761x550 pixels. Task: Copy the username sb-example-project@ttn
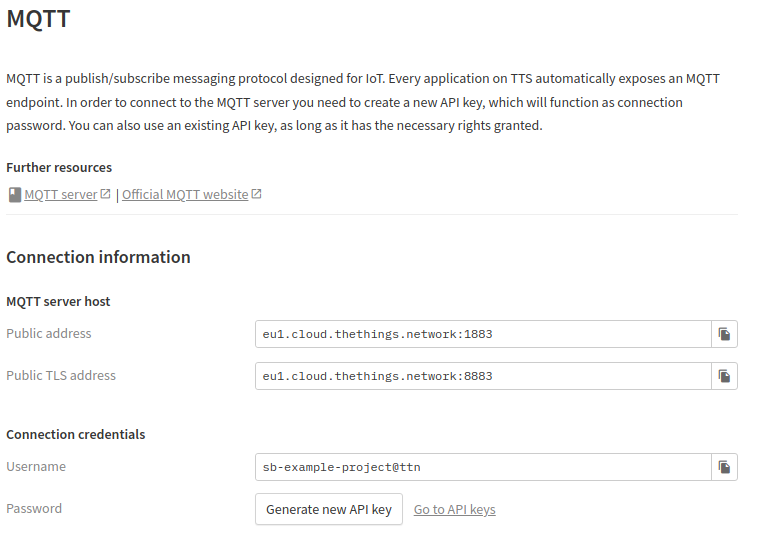724,467
